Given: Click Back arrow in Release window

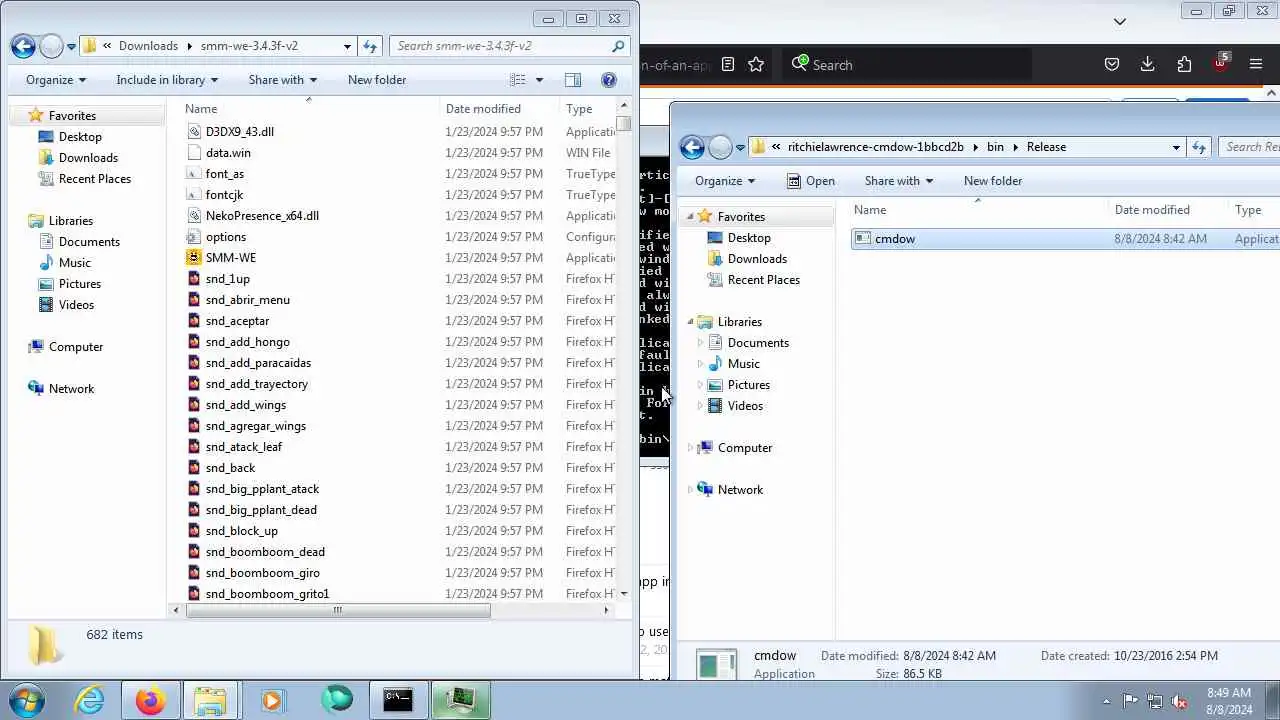Looking at the screenshot, I should tap(692, 147).
